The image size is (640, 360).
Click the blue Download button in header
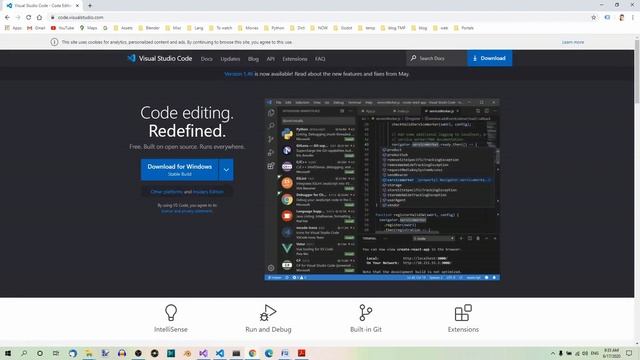click(489, 58)
